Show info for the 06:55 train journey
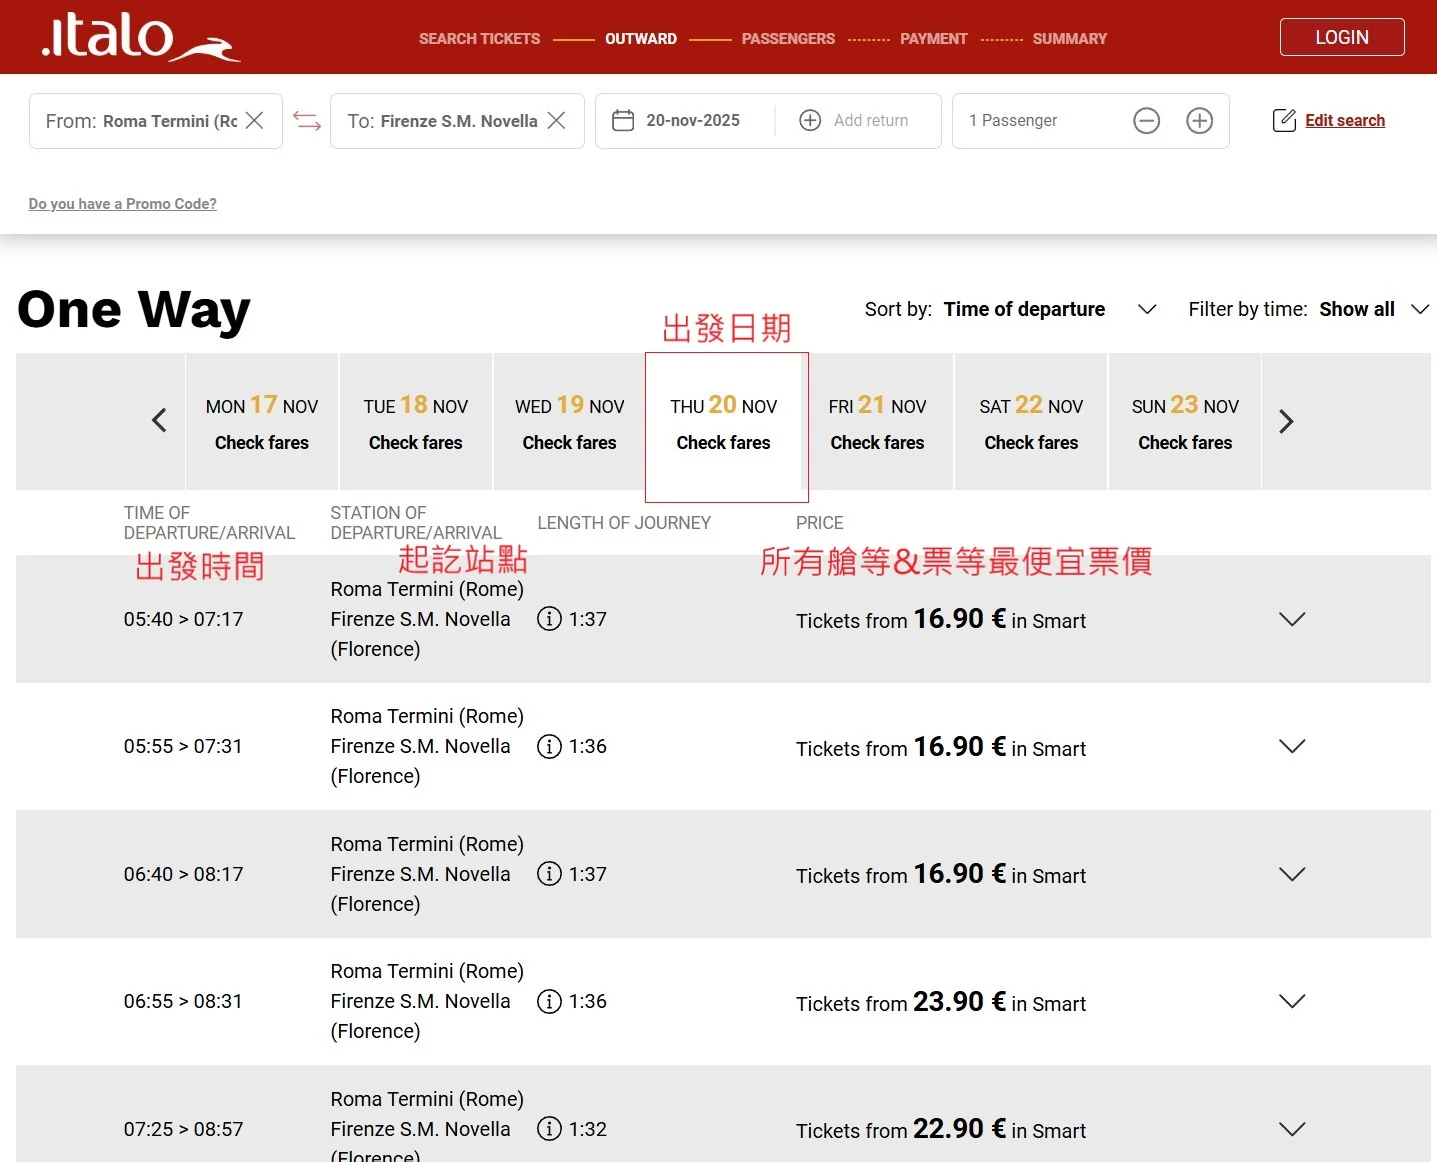The height and width of the screenshot is (1162, 1437). pos(549,1001)
